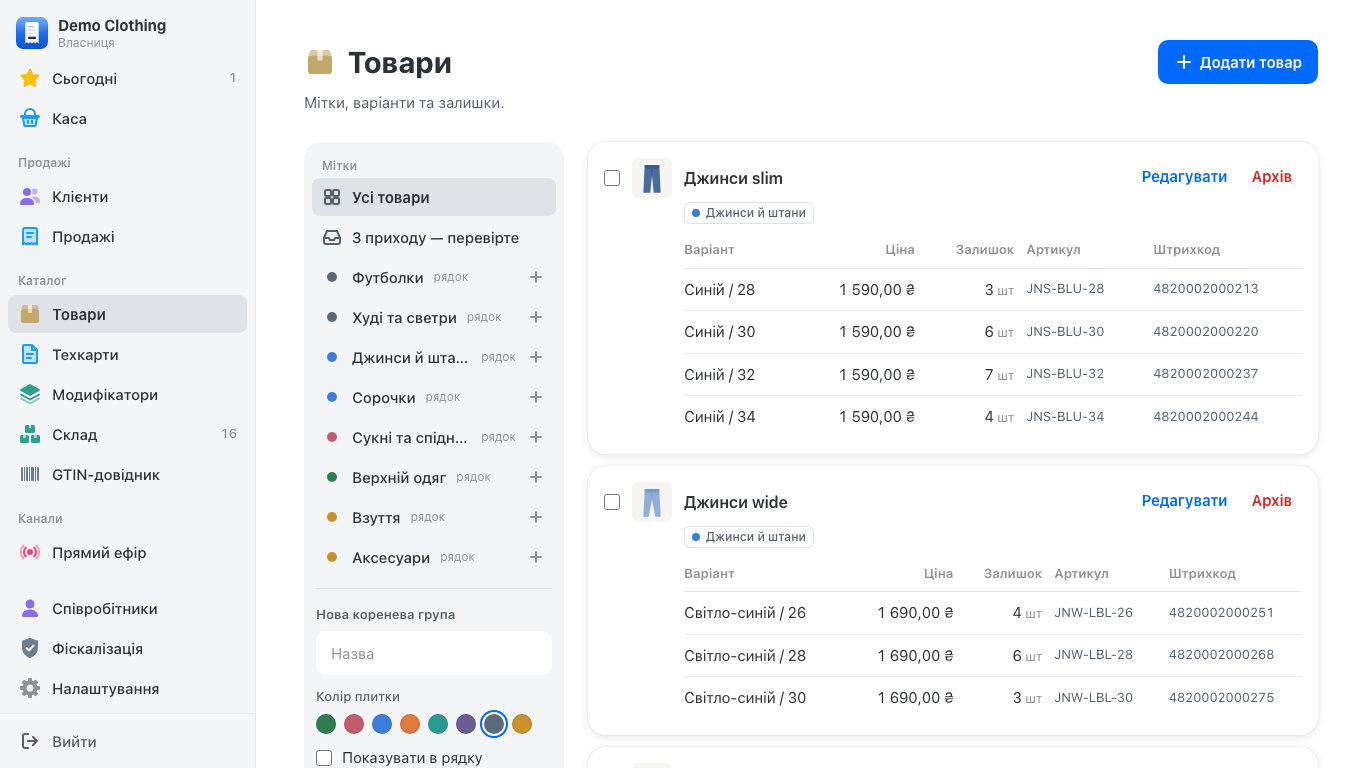Enable the Показувати в рядку checkbox
This screenshot has height=768, width=1366.
[x=324, y=758]
